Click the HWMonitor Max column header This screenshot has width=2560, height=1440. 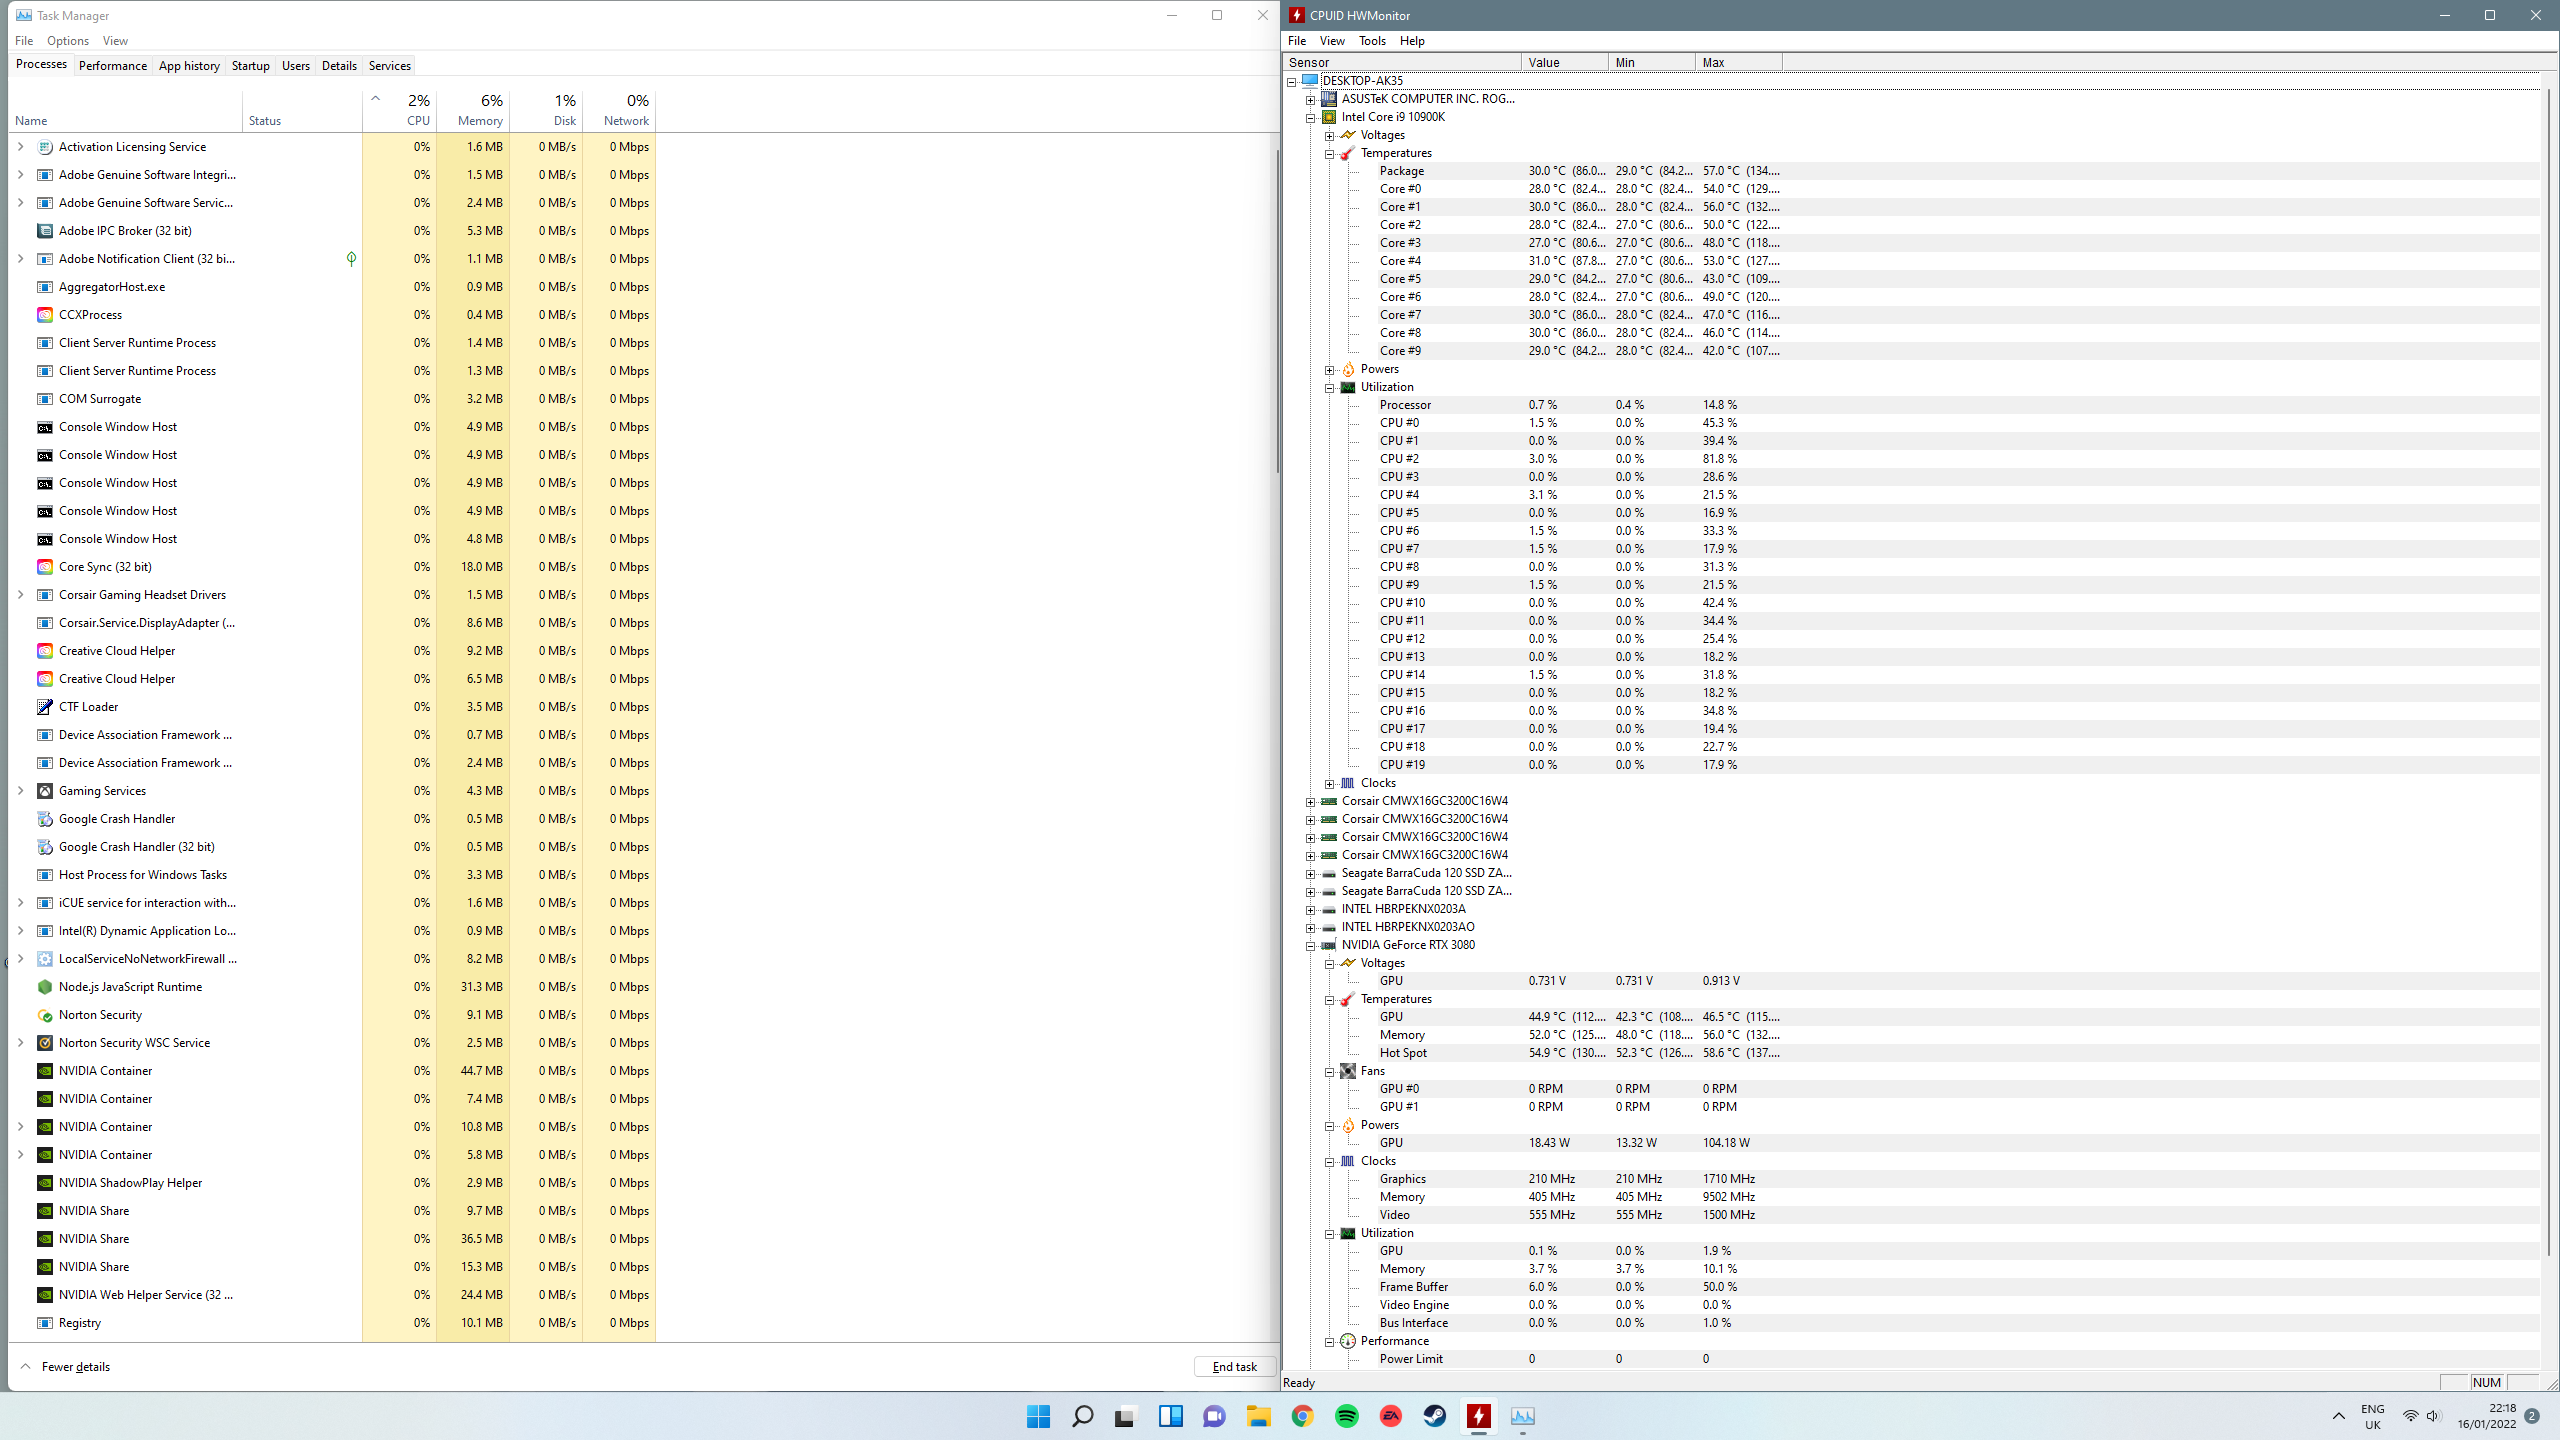point(1738,62)
